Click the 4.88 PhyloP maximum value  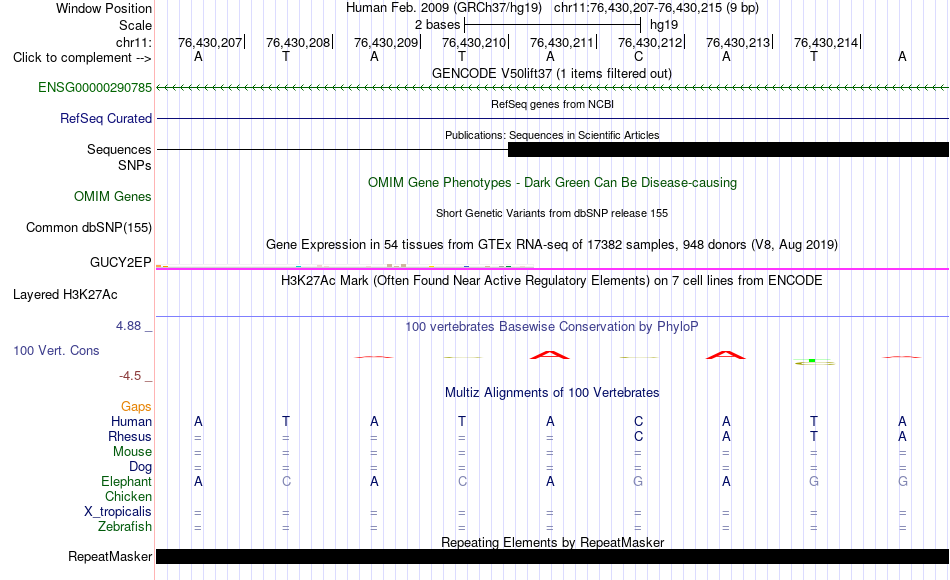128,326
